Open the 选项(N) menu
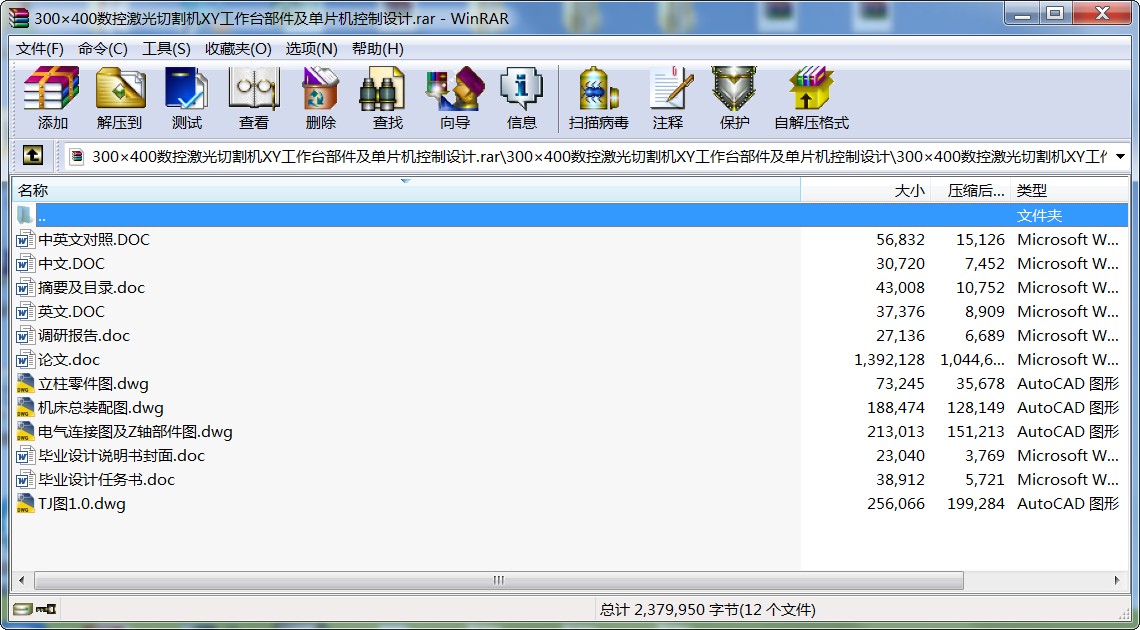Image resolution: width=1140 pixels, height=630 pixels. tap(311, 49)
